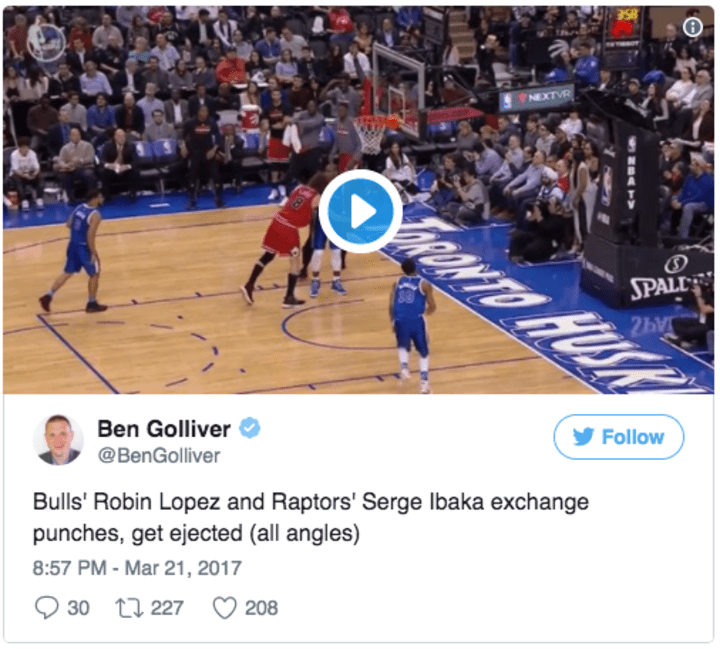Follow Ben Golliver on Twitter

[x=619, y=437]
